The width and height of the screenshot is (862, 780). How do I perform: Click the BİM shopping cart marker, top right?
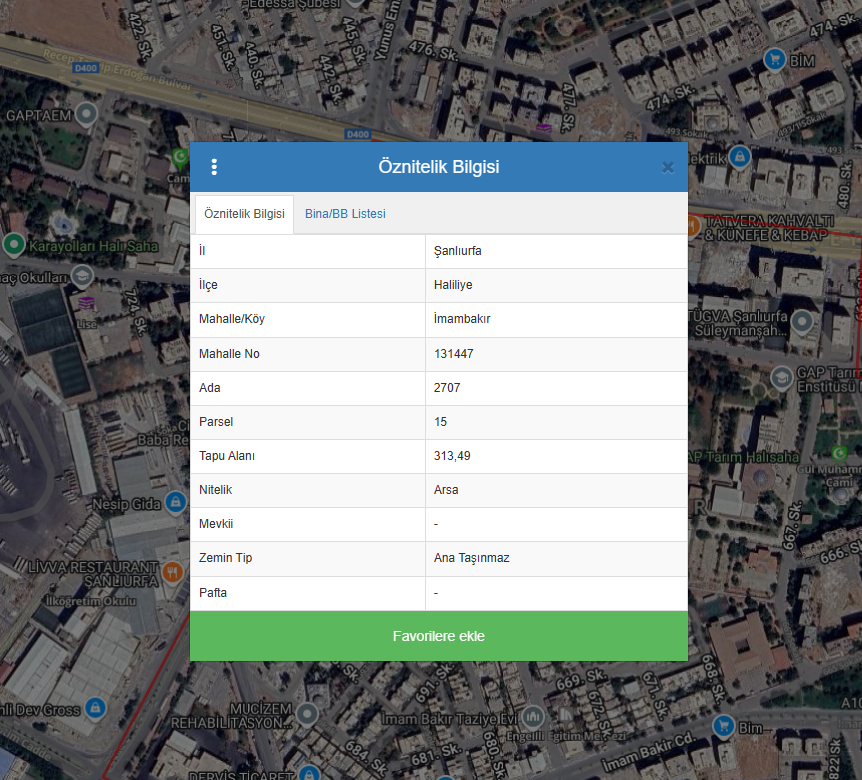click(773, 60)
